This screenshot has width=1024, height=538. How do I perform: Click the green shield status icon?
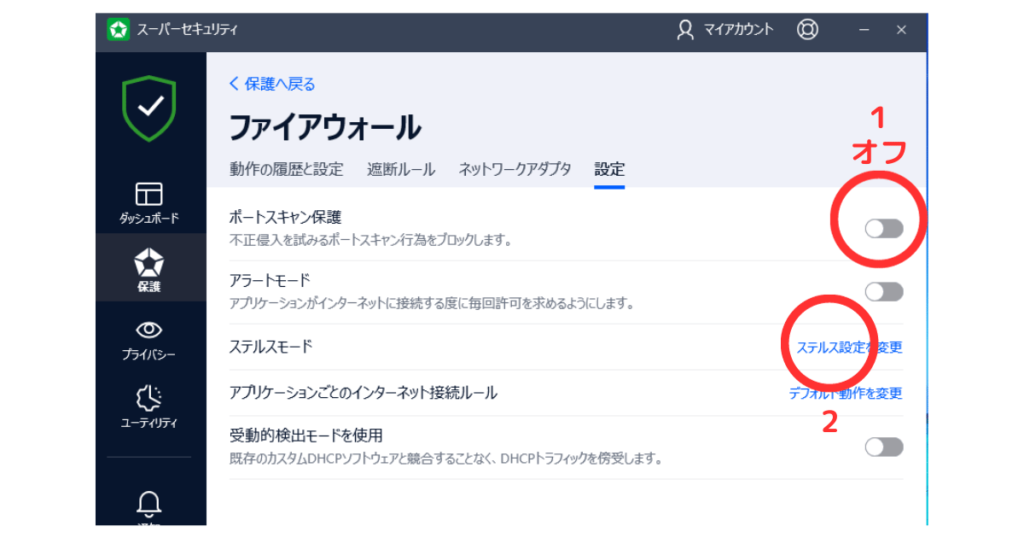pos(150,109)
